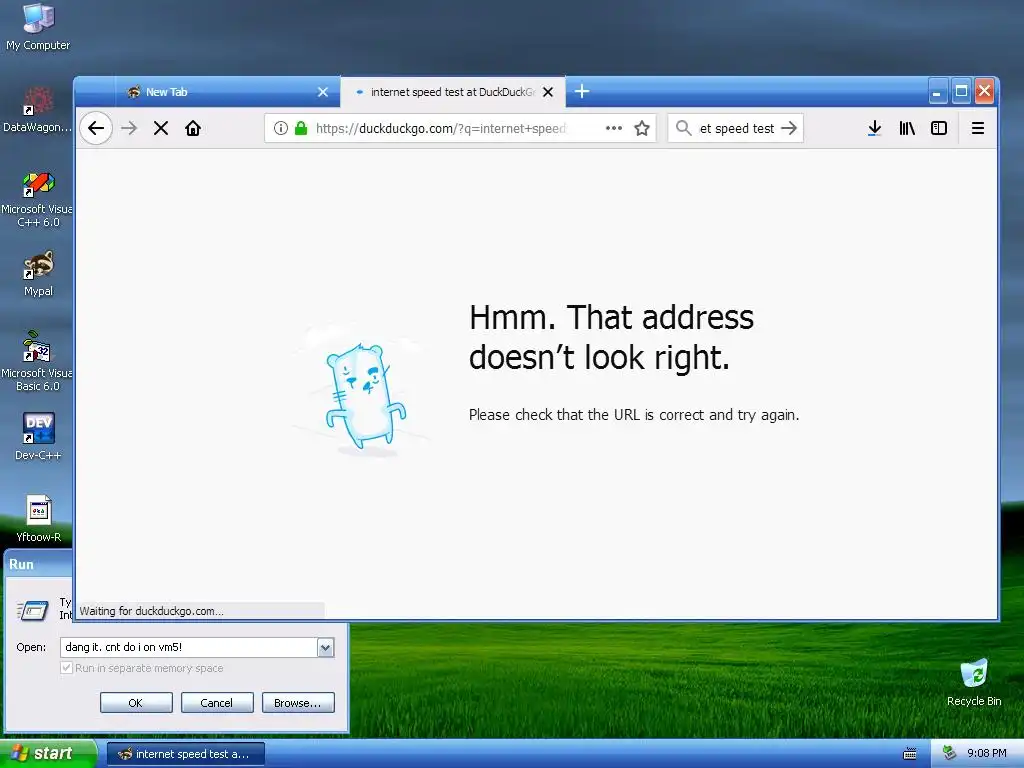
Task: Click the Open text field in Run dialog
Action: [x=189, y=647]
